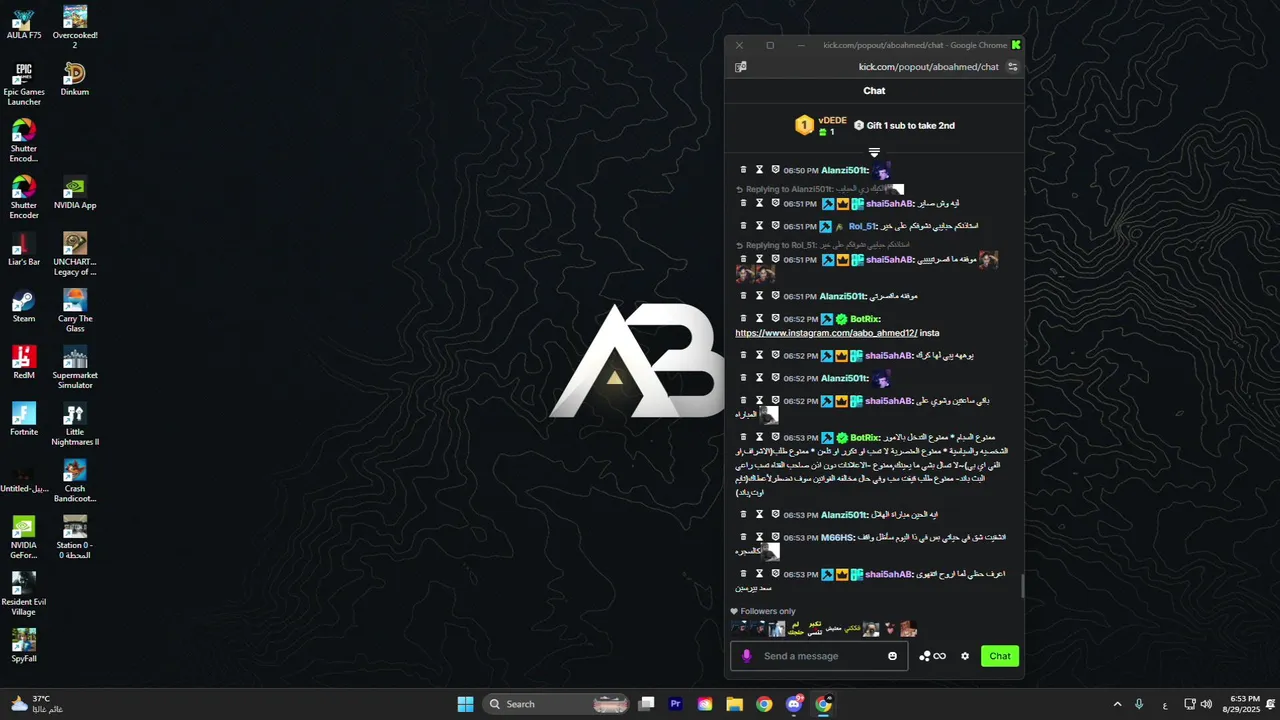Screen dimensions: 1280x720
Task: Timeout Alanzi501t using hourglass at 06:50 PM
Action: (759, 170)
